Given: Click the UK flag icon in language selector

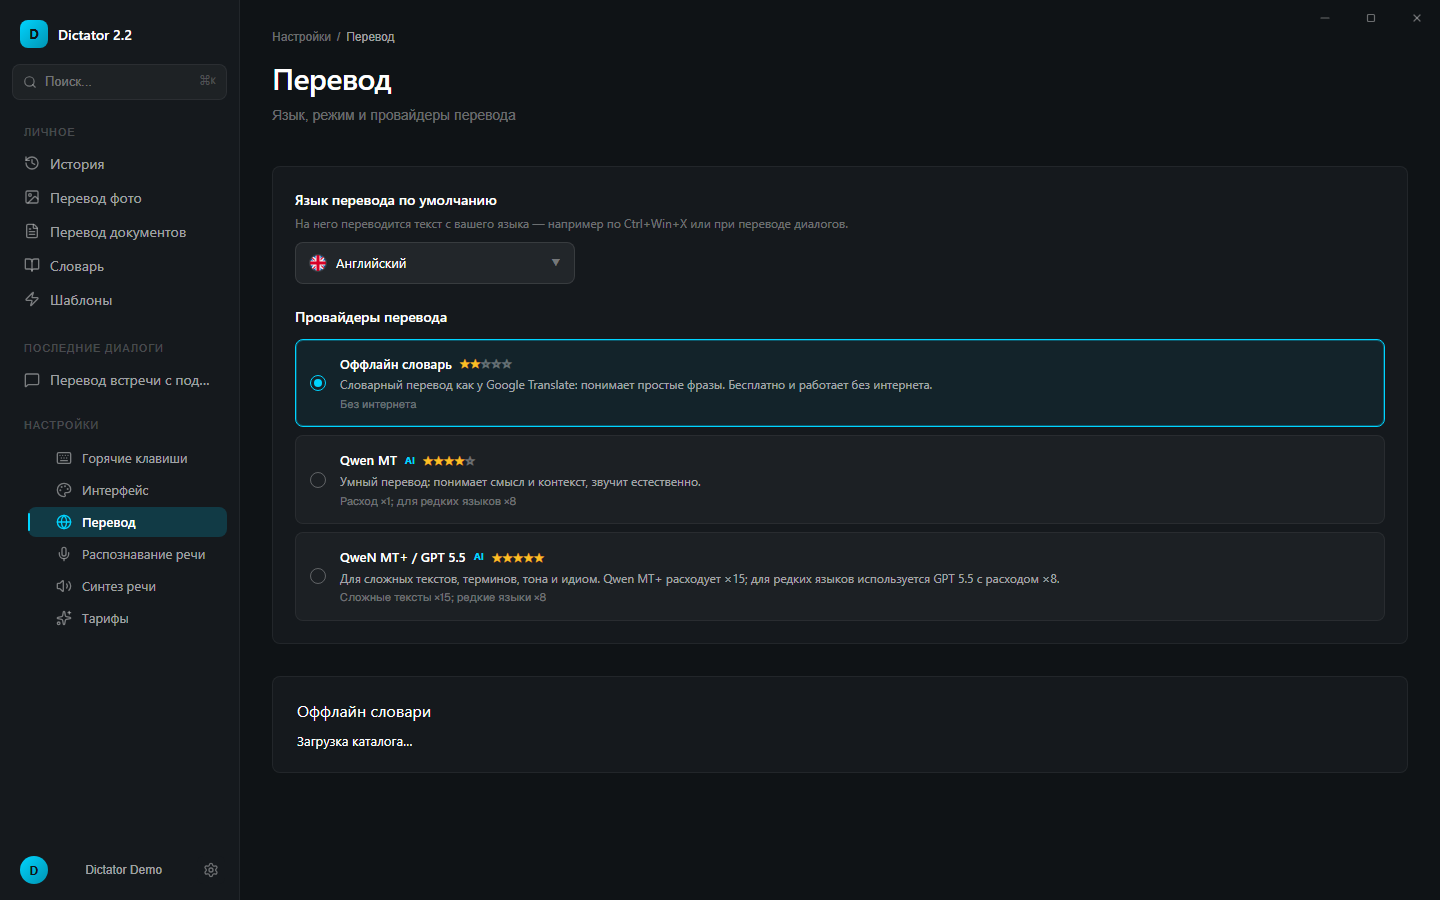Looking at the screenshot, I should point(318,263).
